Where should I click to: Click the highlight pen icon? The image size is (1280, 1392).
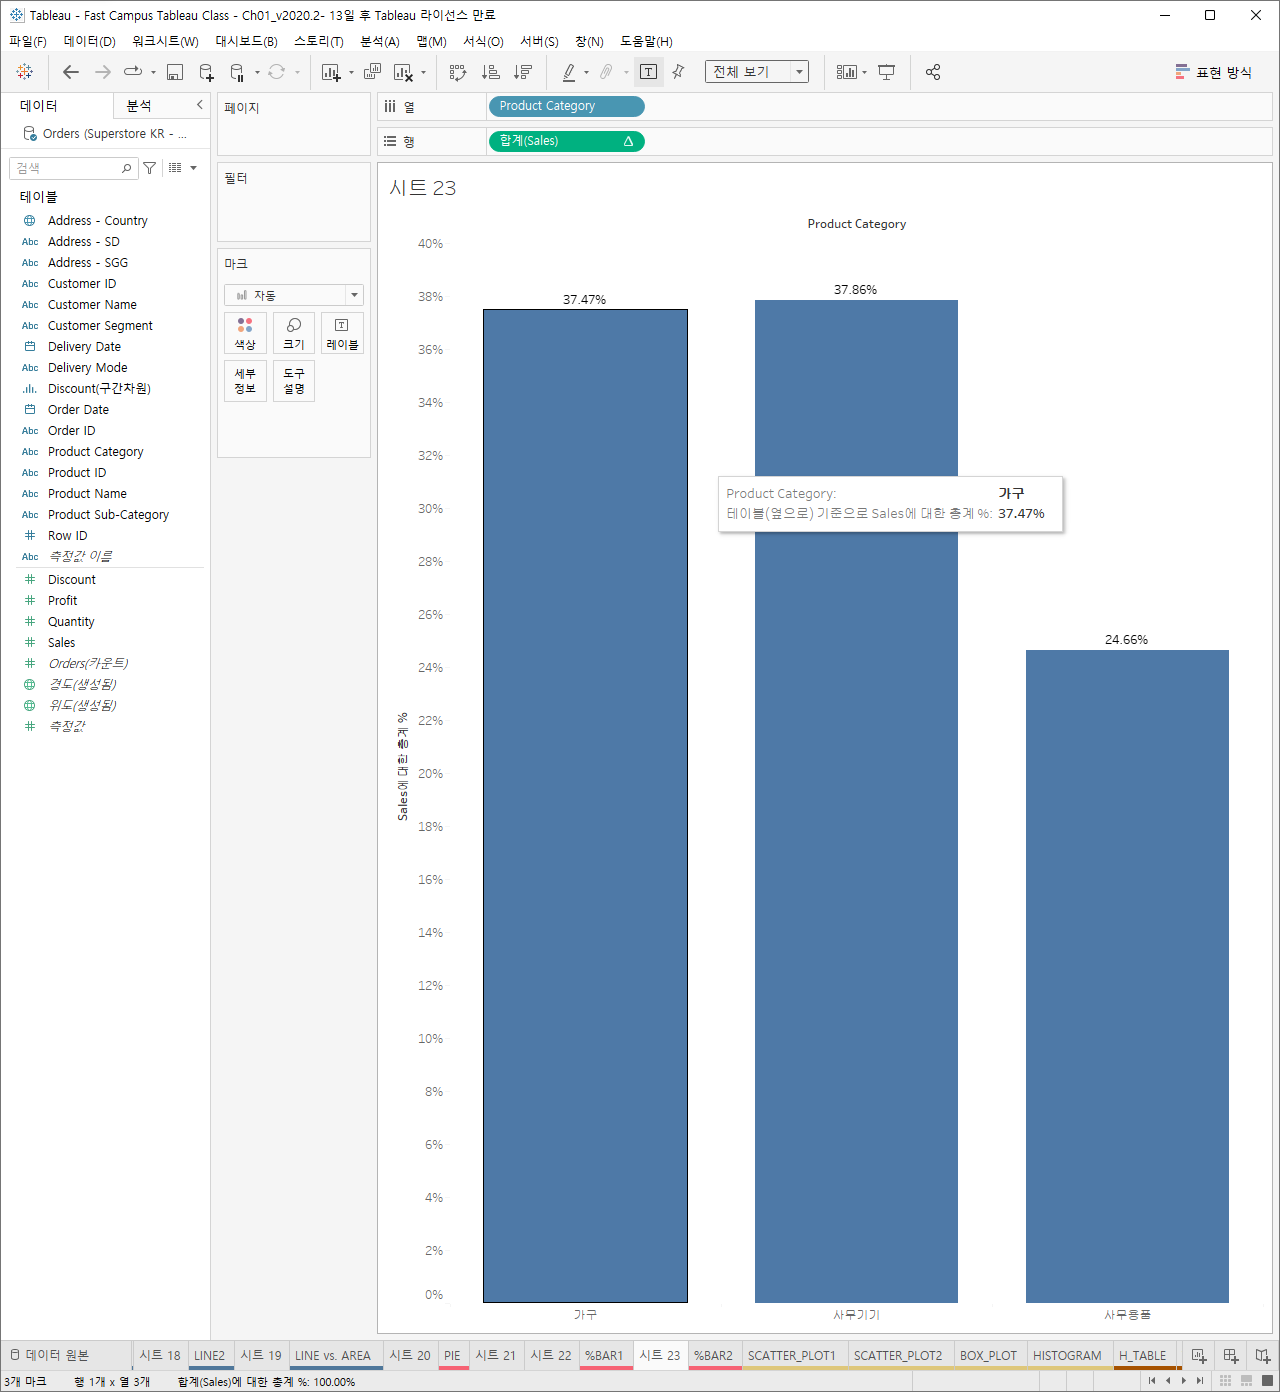coord(569,72)
